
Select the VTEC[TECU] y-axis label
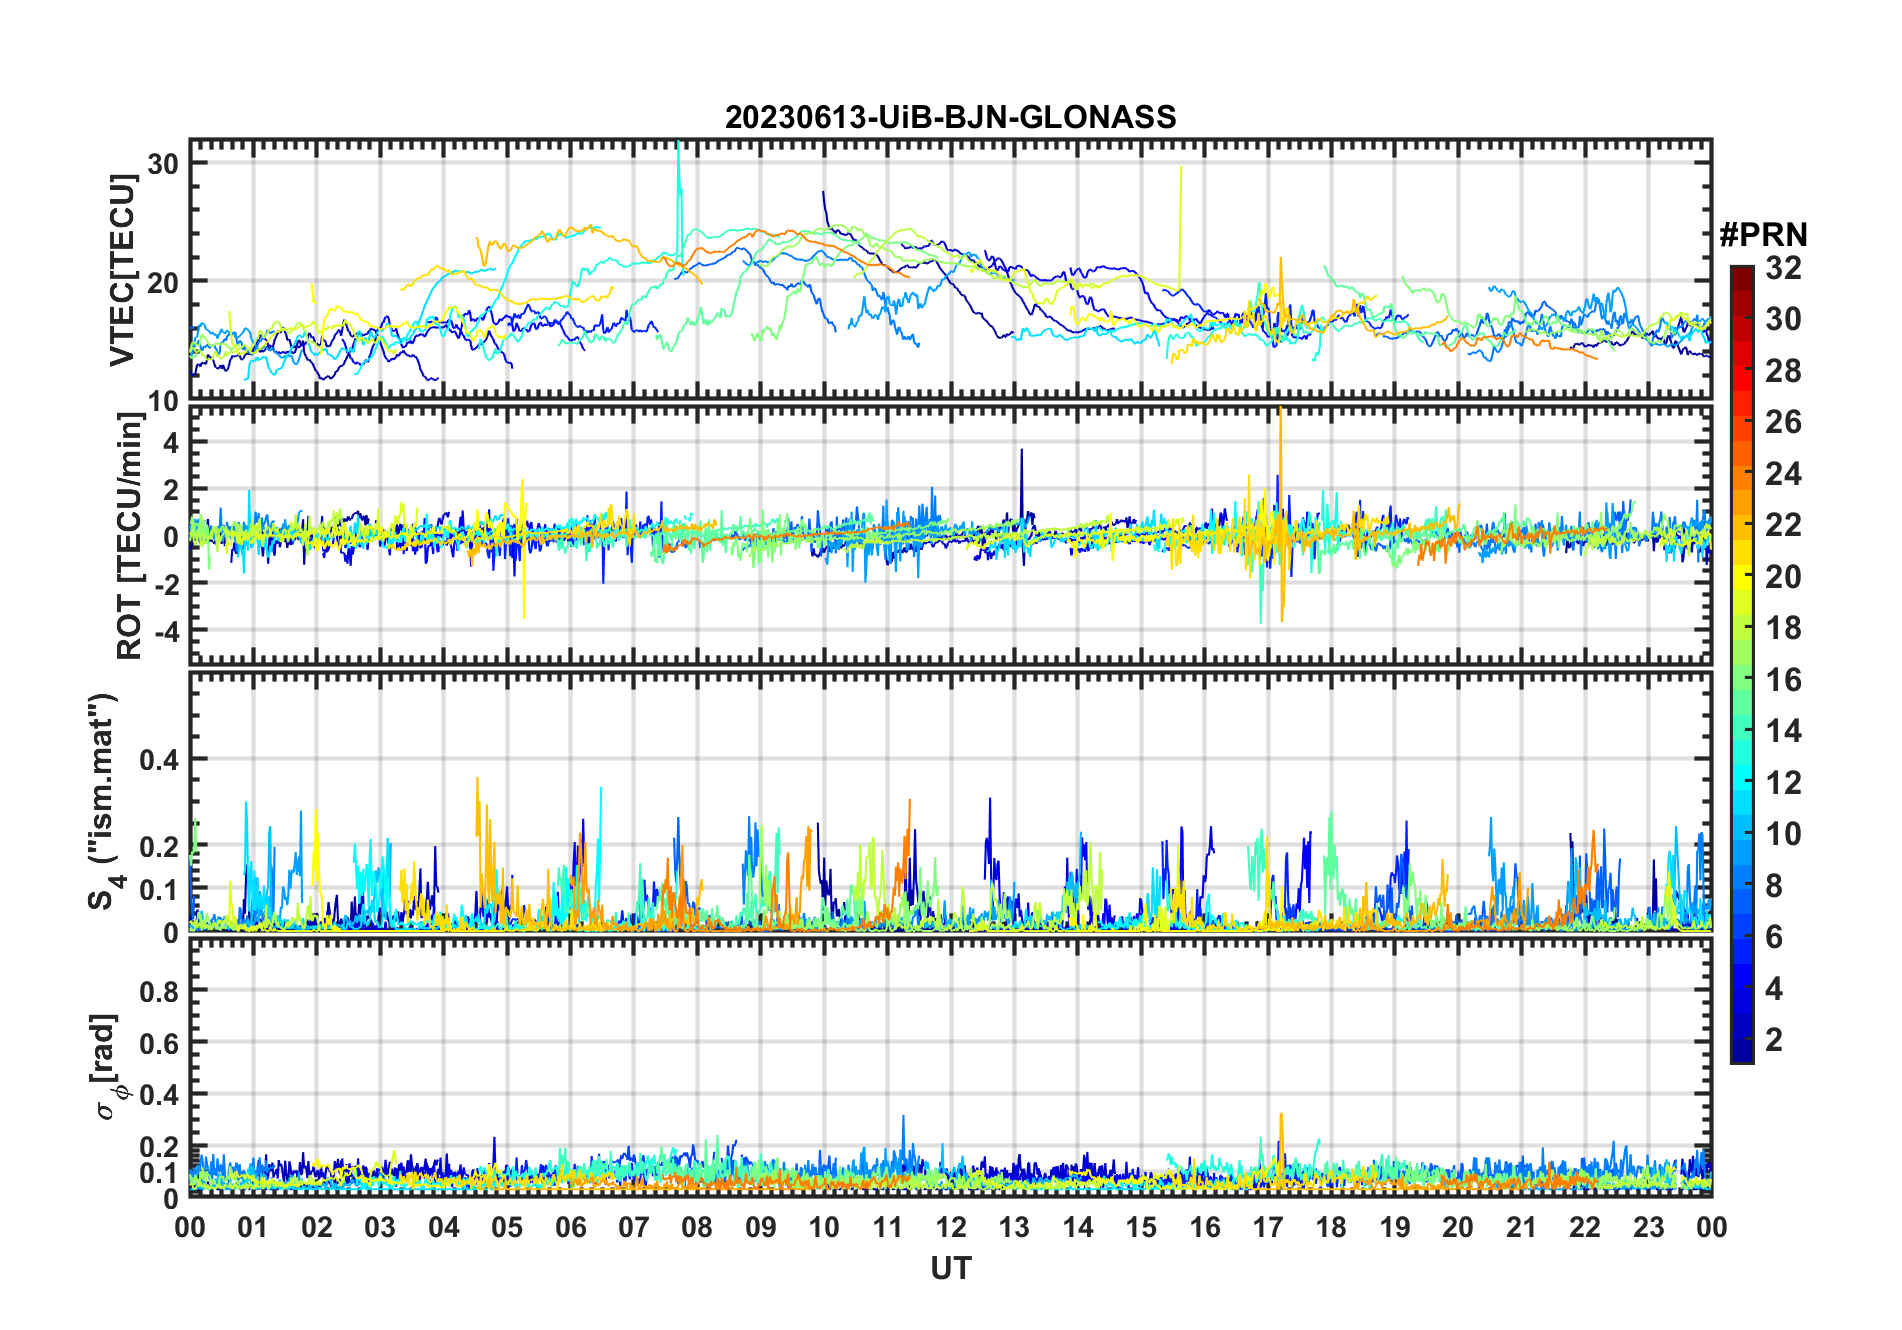(x=122, y=270)
